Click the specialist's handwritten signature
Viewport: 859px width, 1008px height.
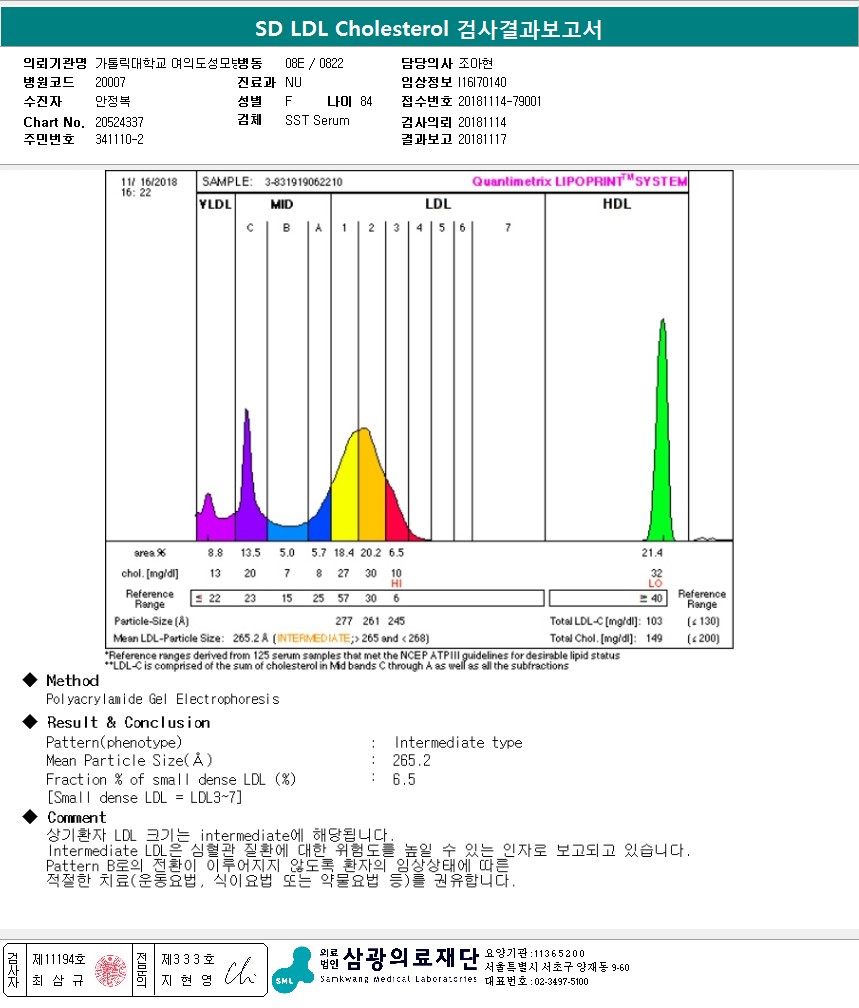(240, 971)
